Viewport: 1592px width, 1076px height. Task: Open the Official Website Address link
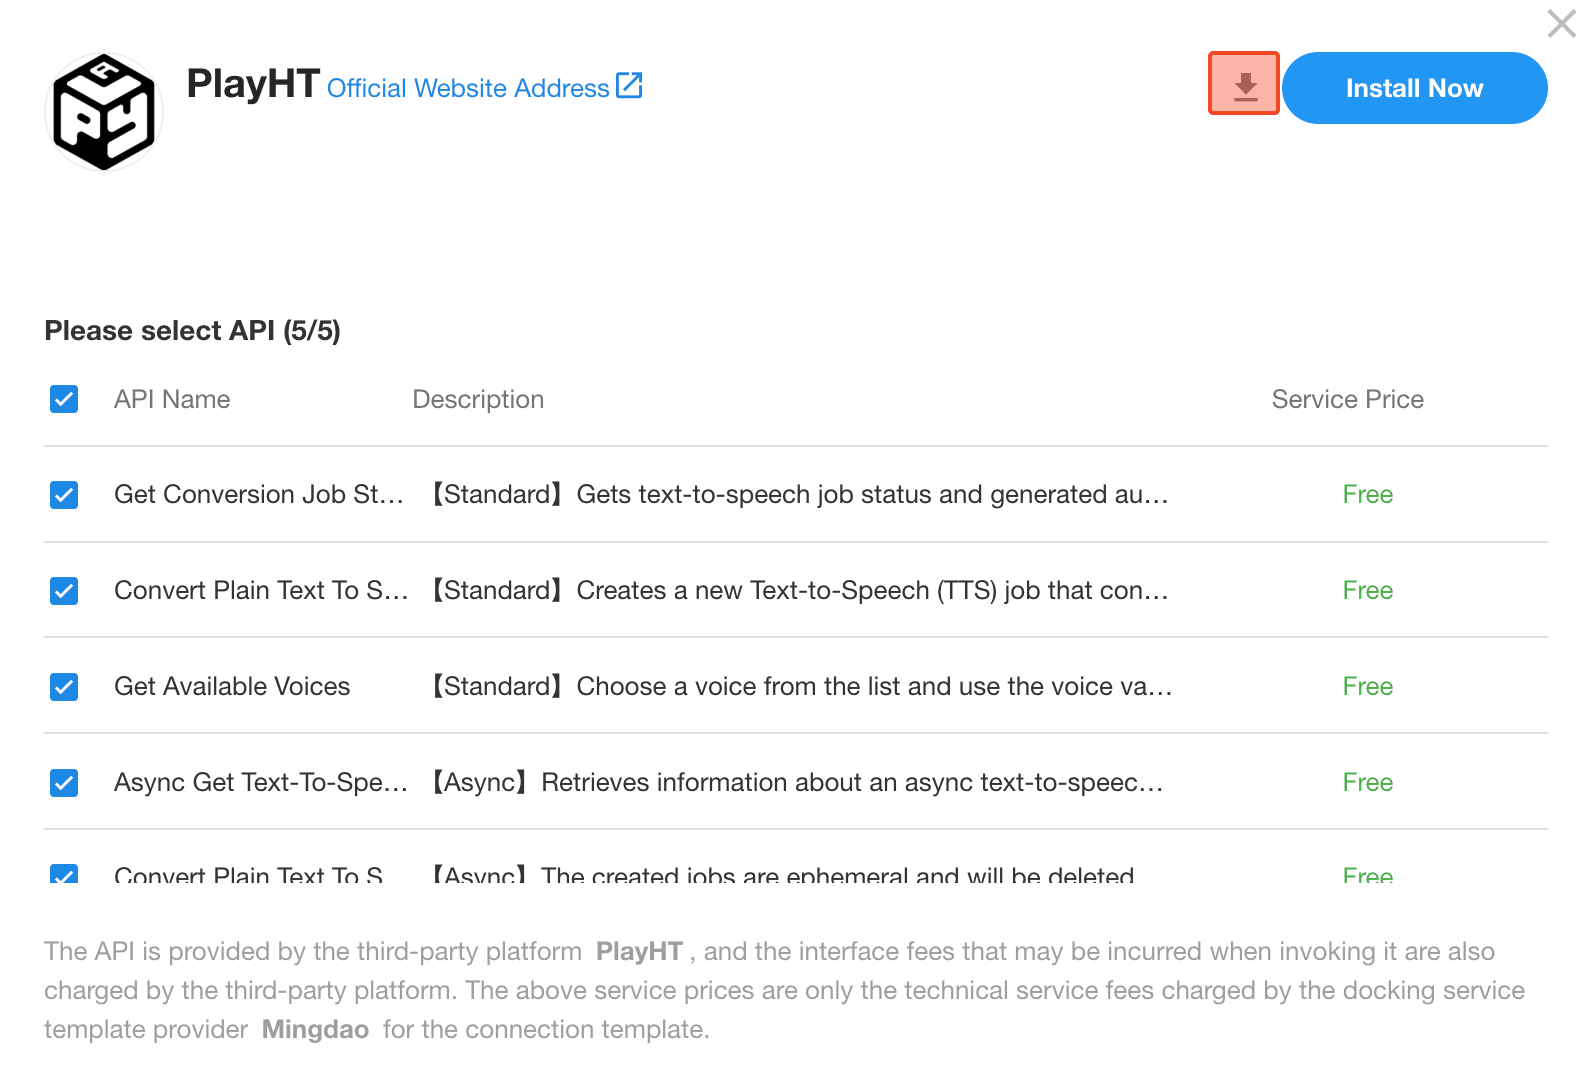coord(468,88)
